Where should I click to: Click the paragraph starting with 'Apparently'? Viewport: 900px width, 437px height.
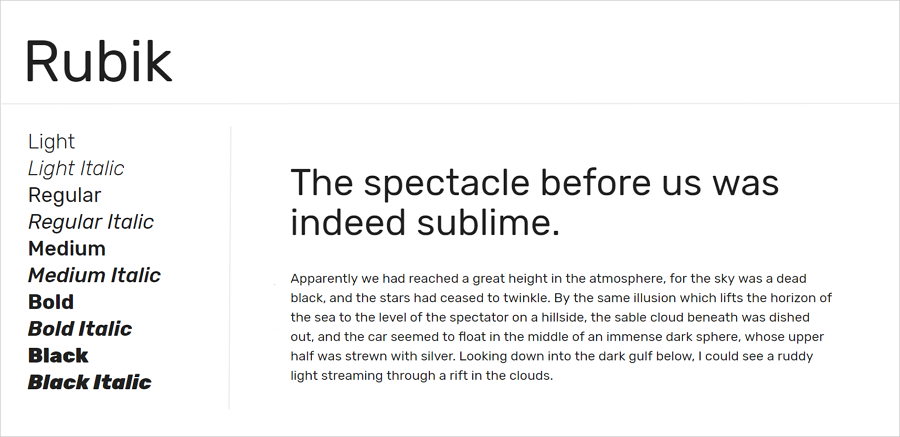click(x=561, y=327)
